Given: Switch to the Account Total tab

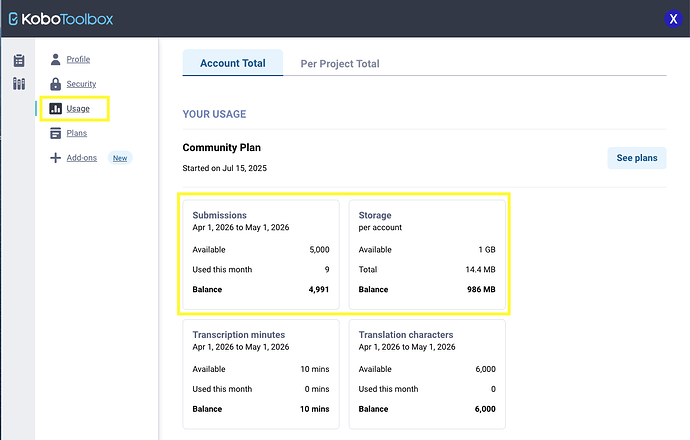Looking at the screenshot, I should 232,63.
